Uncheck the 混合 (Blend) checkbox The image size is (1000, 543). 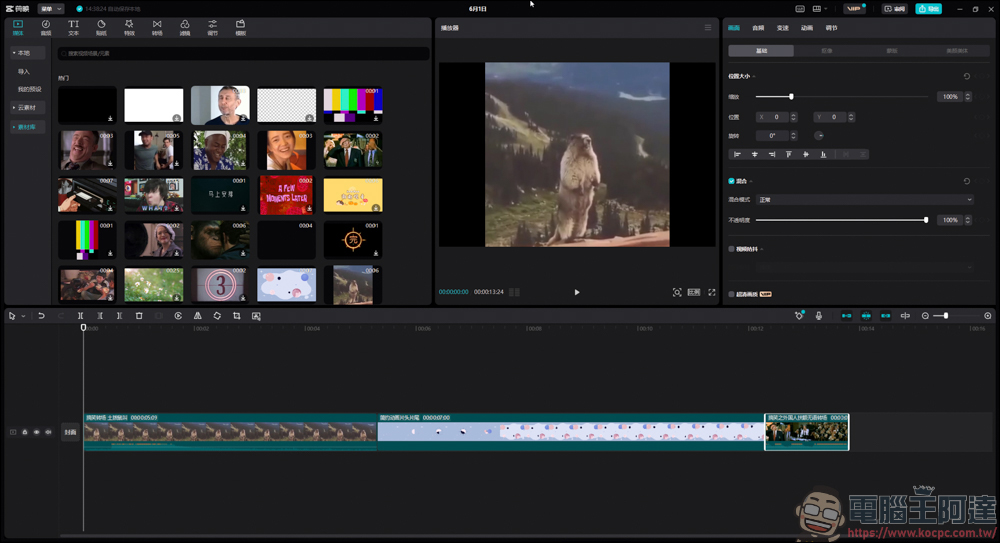click(x=732, y=181)
